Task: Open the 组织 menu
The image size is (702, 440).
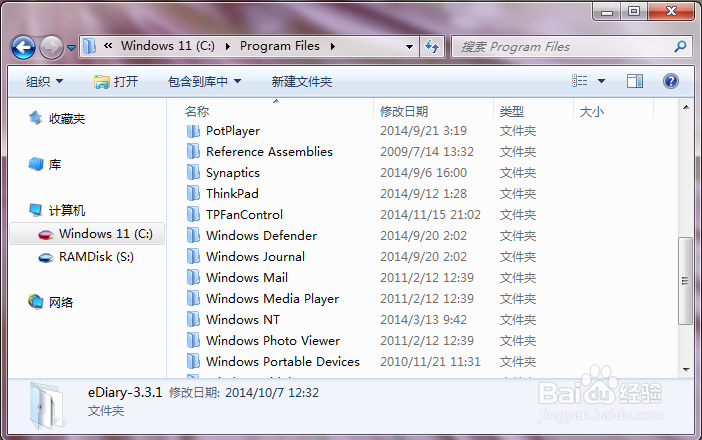Action: pyautogui.click(x=44, y=81)
